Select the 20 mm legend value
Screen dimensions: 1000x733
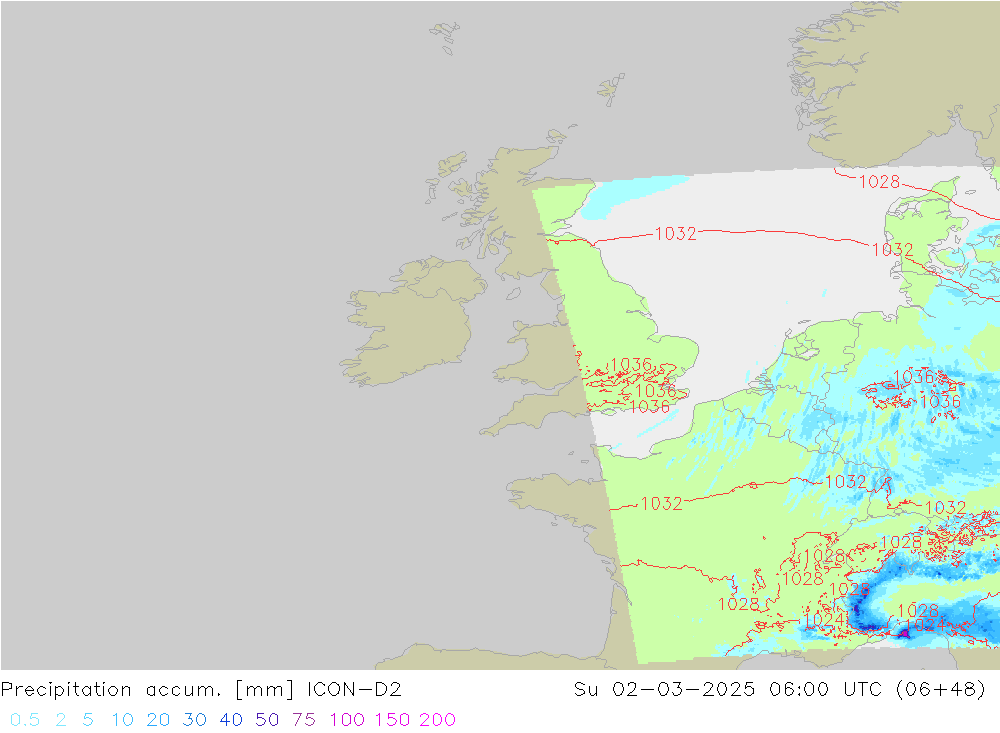point(158,720)
